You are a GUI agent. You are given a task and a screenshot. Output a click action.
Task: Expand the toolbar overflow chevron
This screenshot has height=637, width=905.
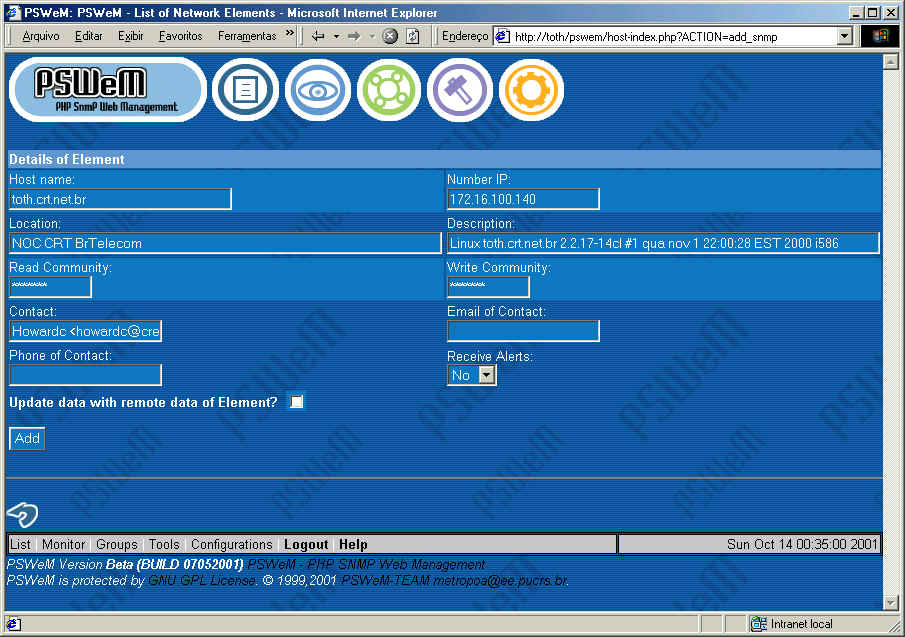tap(290, 35)
